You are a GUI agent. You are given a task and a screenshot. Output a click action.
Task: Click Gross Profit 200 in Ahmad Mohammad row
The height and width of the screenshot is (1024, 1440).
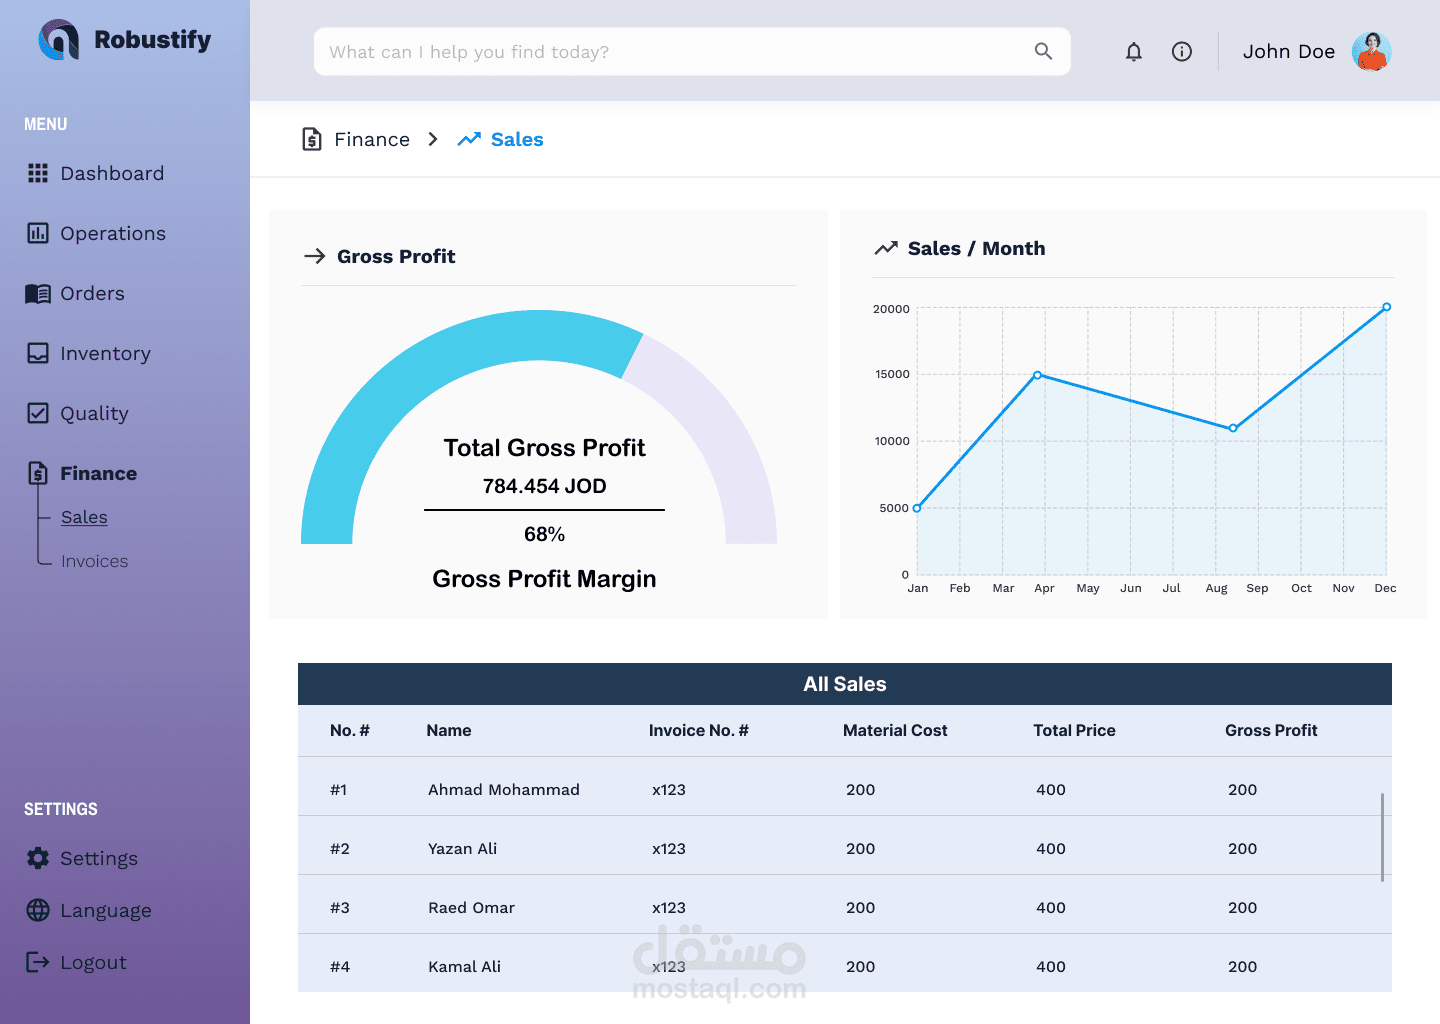point(1243,789)
